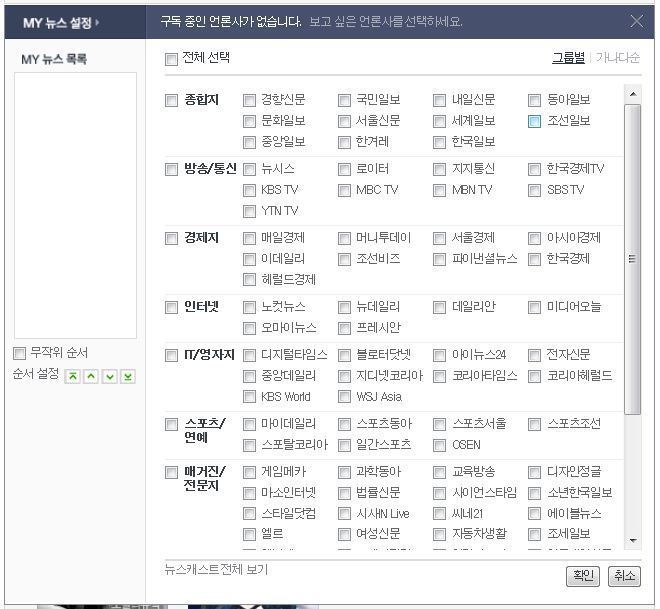Check the SBS TV checkbox

click(x=535, y=191)
